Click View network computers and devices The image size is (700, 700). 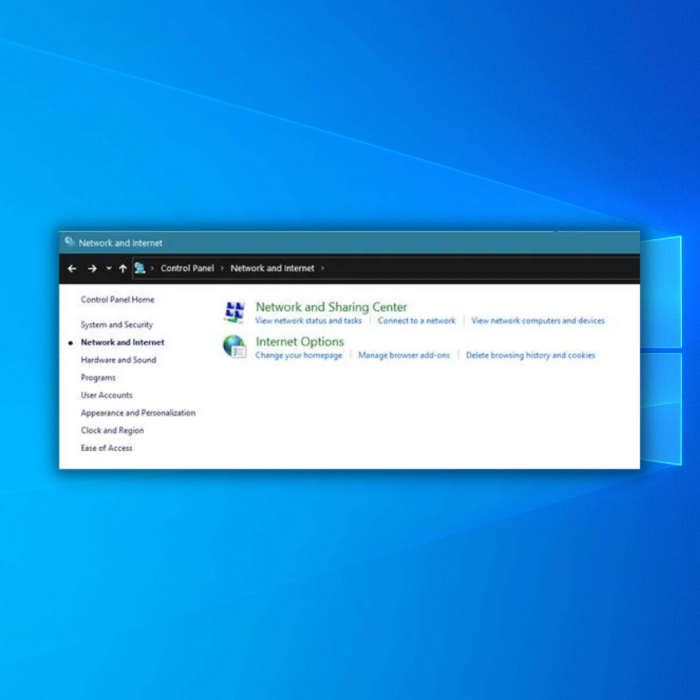538,321
